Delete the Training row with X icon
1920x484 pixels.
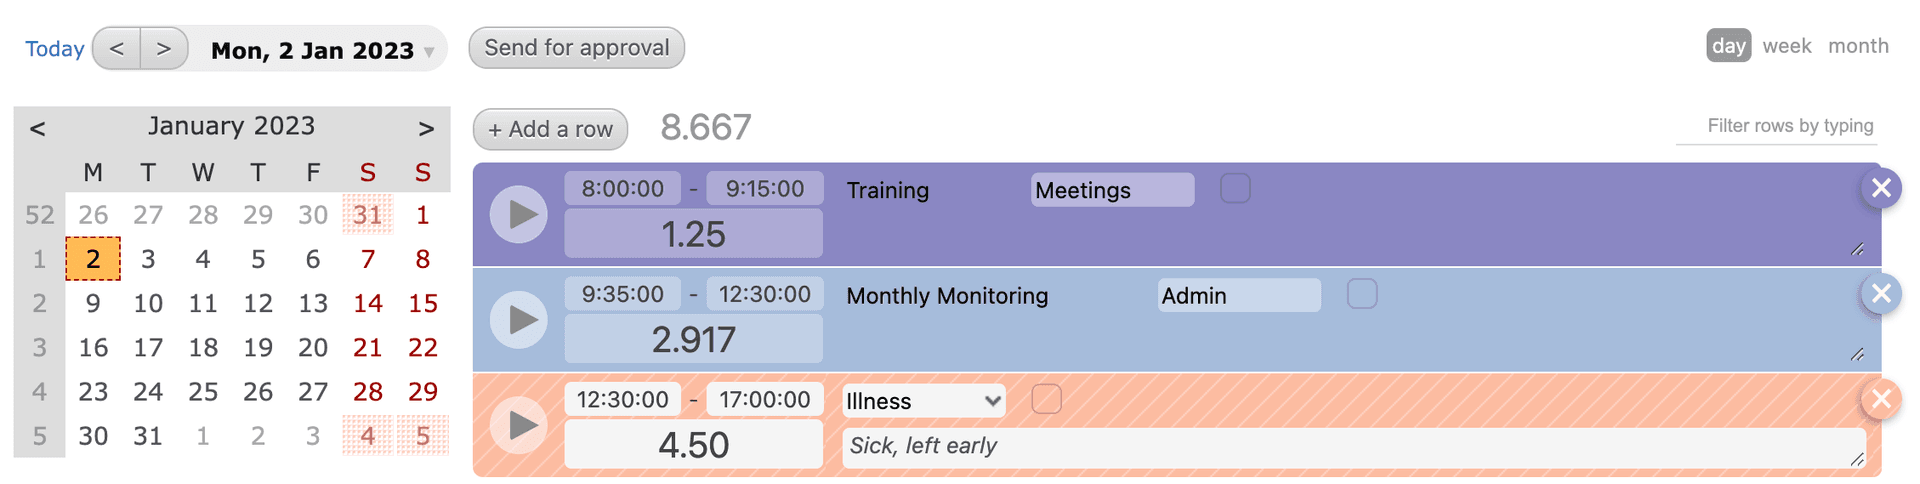point(1880,188)
